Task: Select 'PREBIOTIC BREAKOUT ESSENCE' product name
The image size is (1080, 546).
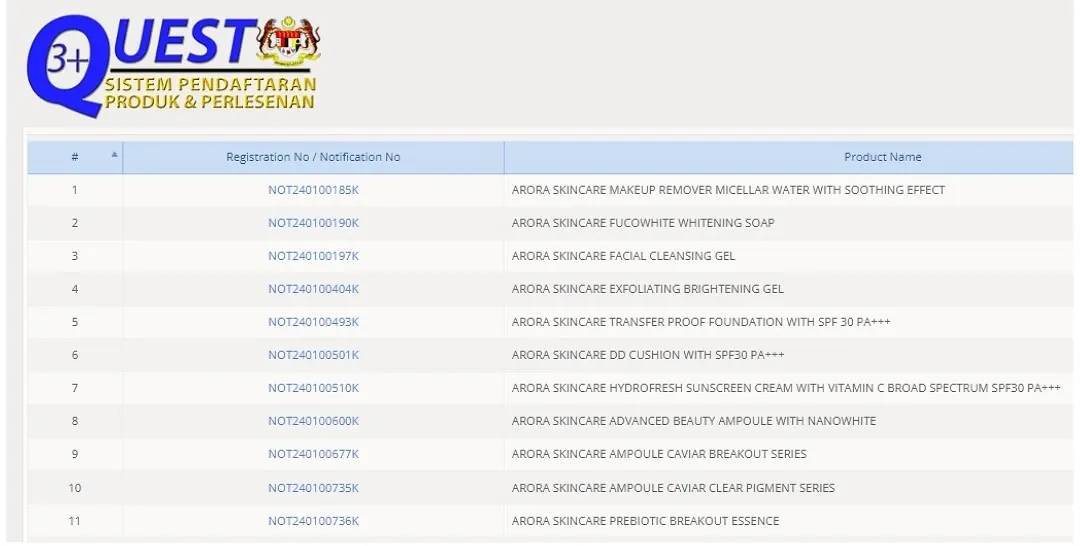Action: [x=645, y=521]
